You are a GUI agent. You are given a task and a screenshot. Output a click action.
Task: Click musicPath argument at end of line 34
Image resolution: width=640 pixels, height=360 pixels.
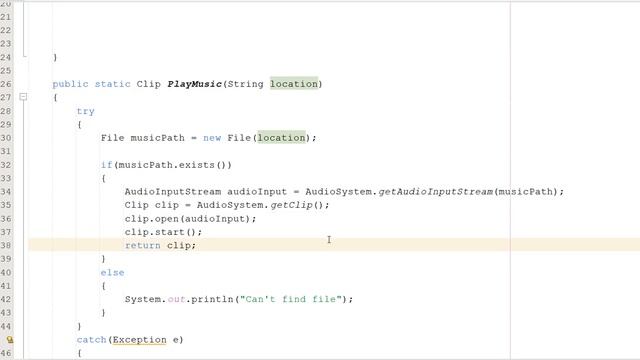point(525,192)
